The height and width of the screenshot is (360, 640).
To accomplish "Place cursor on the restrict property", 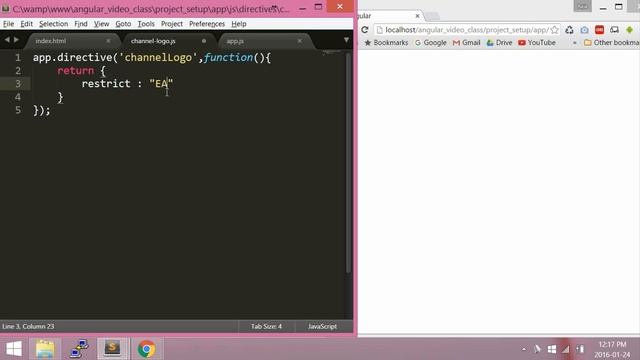I will click(106, 84).
